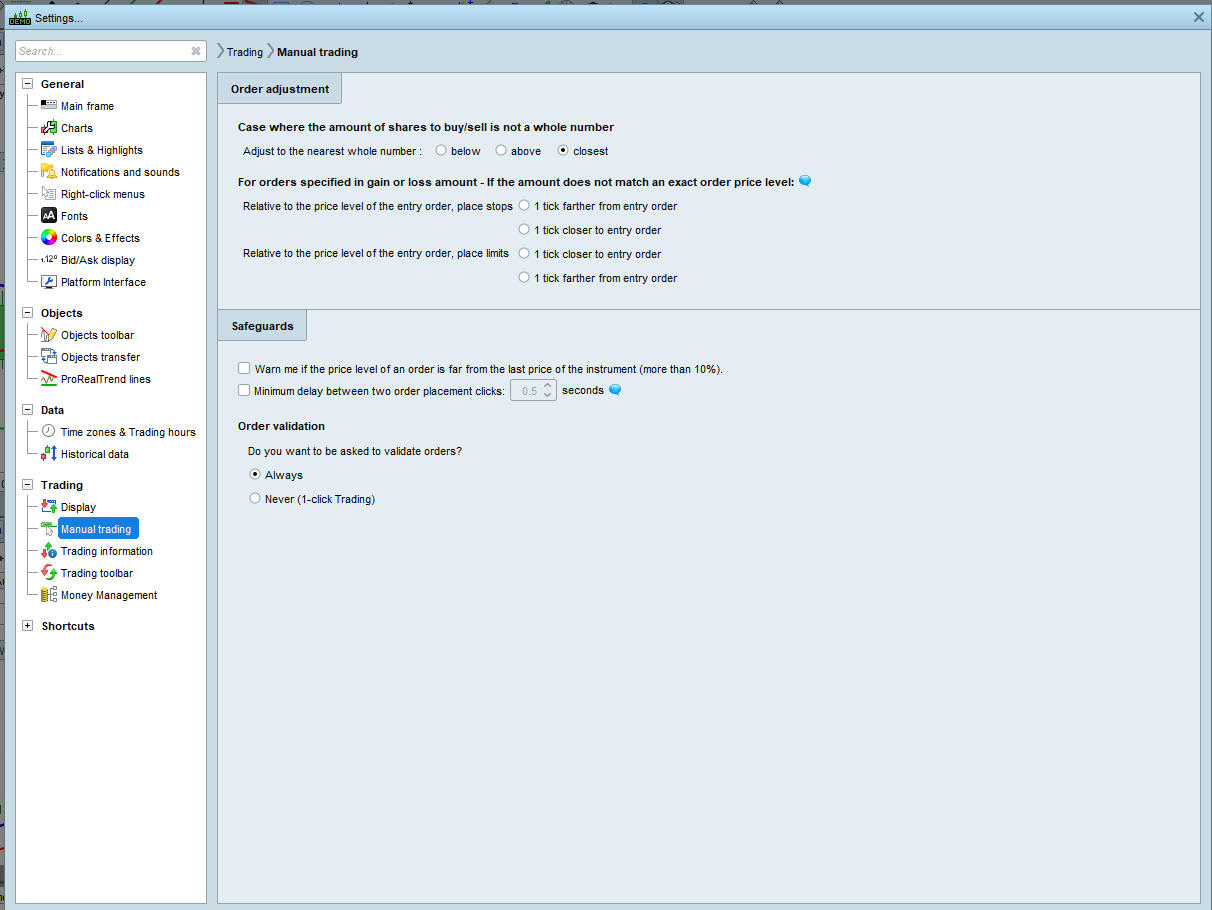The height and width of the screenshot is (910, 1212).
Task: Open the Safeguards tab
Action: pyautogui.click(x=262, y=326)
